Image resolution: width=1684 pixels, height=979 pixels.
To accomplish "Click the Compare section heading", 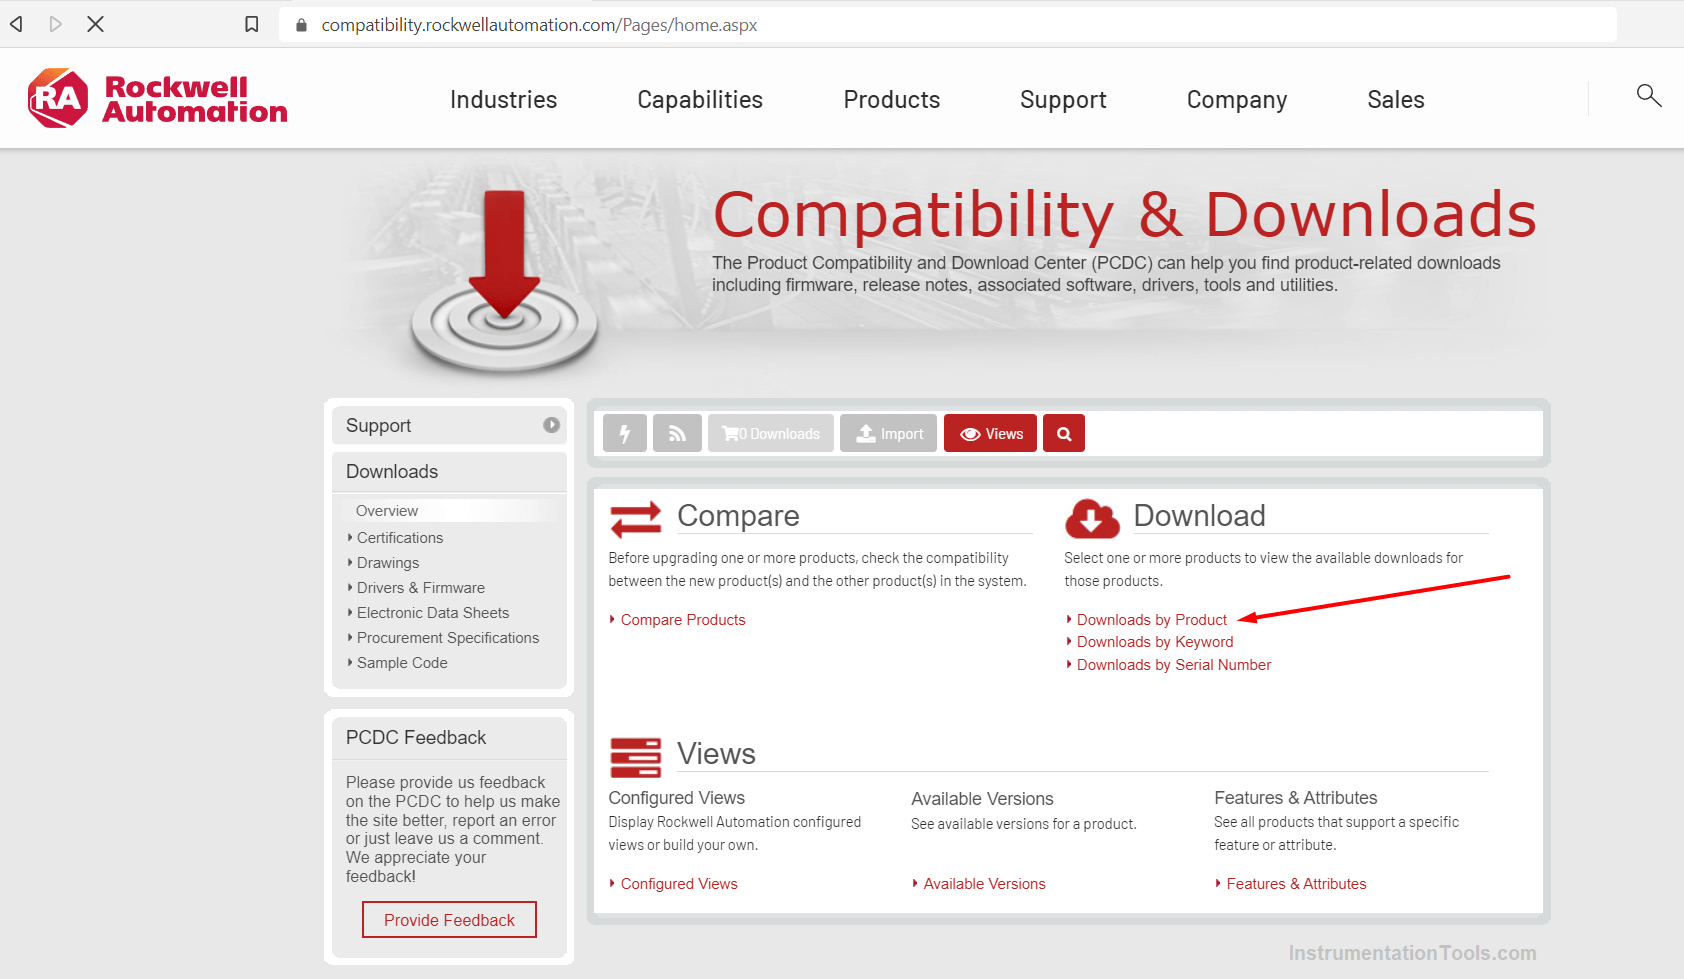I will (x=738, y=515).
